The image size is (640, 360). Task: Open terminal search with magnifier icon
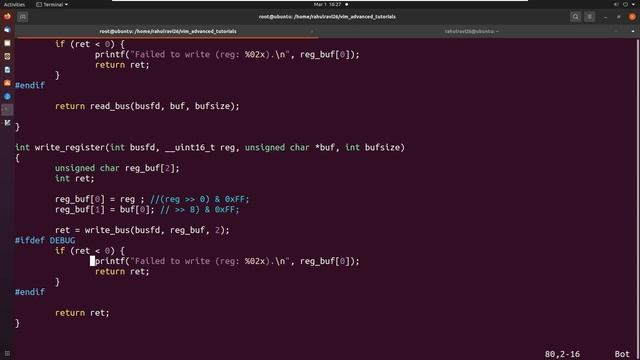pyautogui.click(x=576, y=17)
